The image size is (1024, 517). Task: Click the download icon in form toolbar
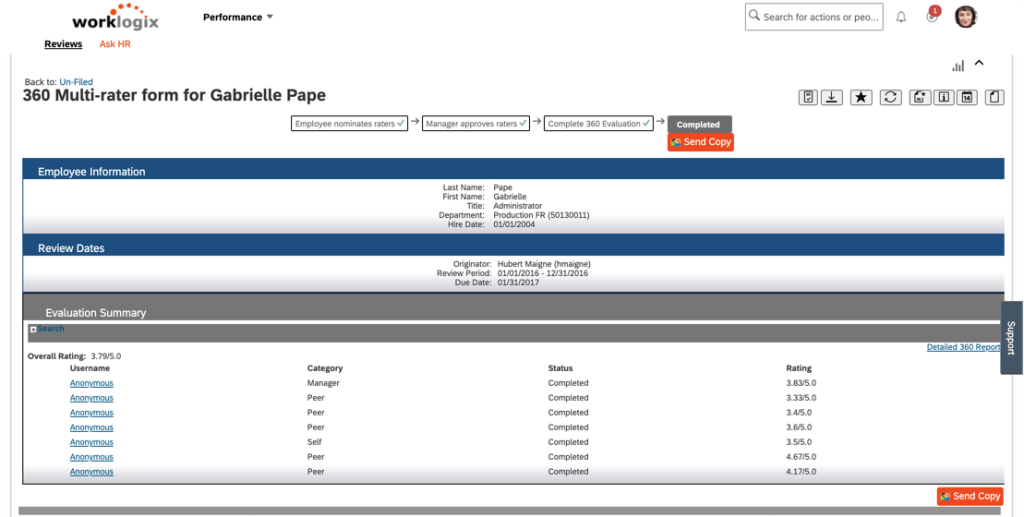832,97
